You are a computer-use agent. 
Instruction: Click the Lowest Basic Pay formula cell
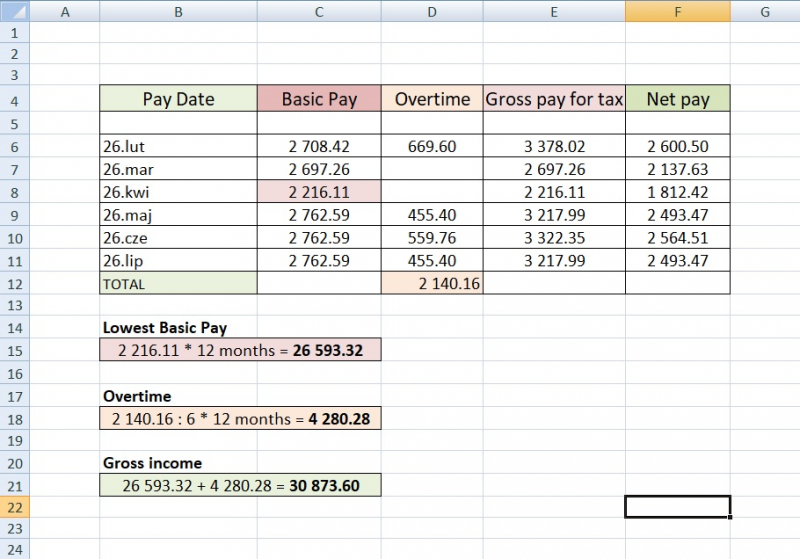[240, 351]
